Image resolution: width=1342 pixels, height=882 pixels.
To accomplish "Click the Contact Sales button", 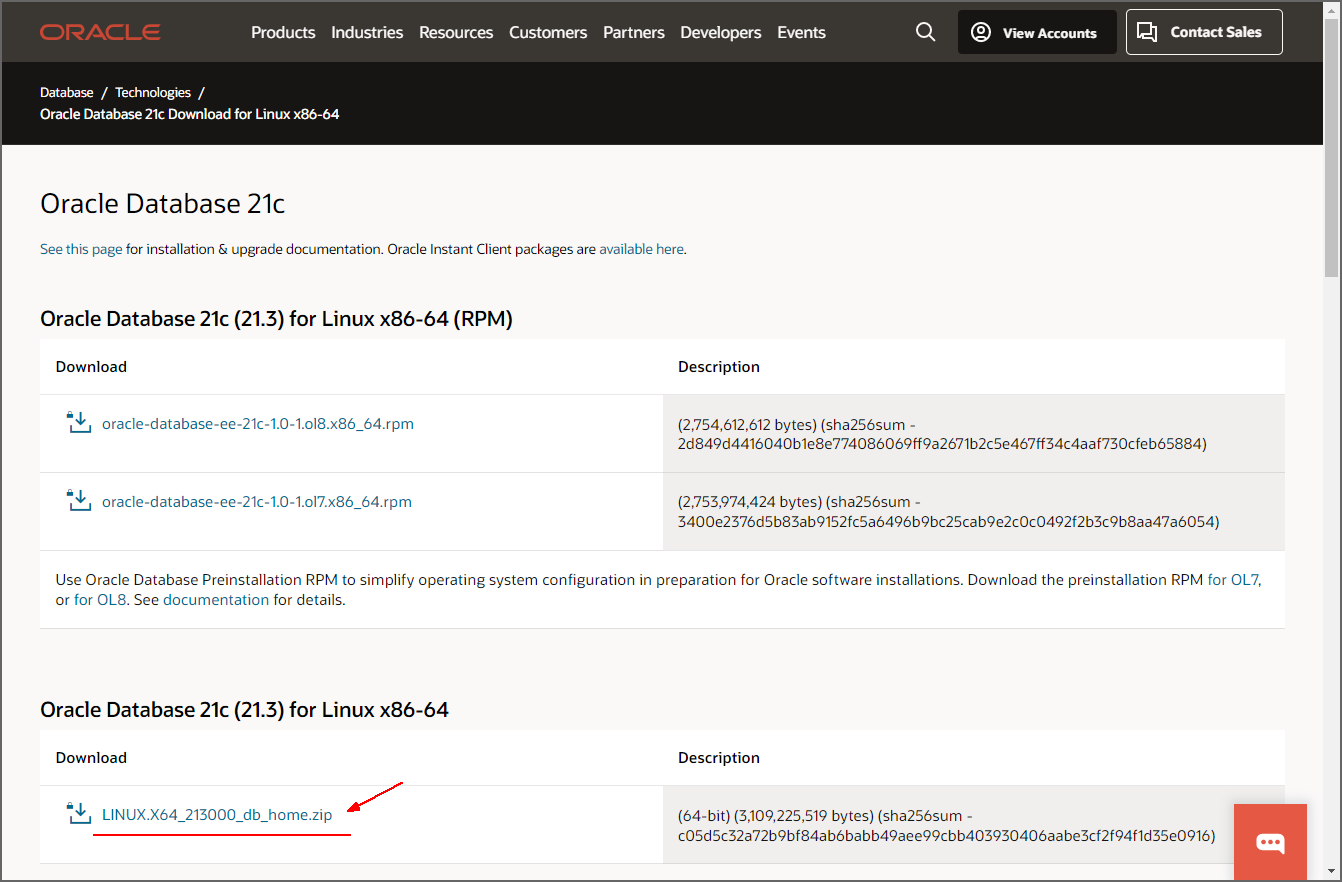I will 1204,32.
